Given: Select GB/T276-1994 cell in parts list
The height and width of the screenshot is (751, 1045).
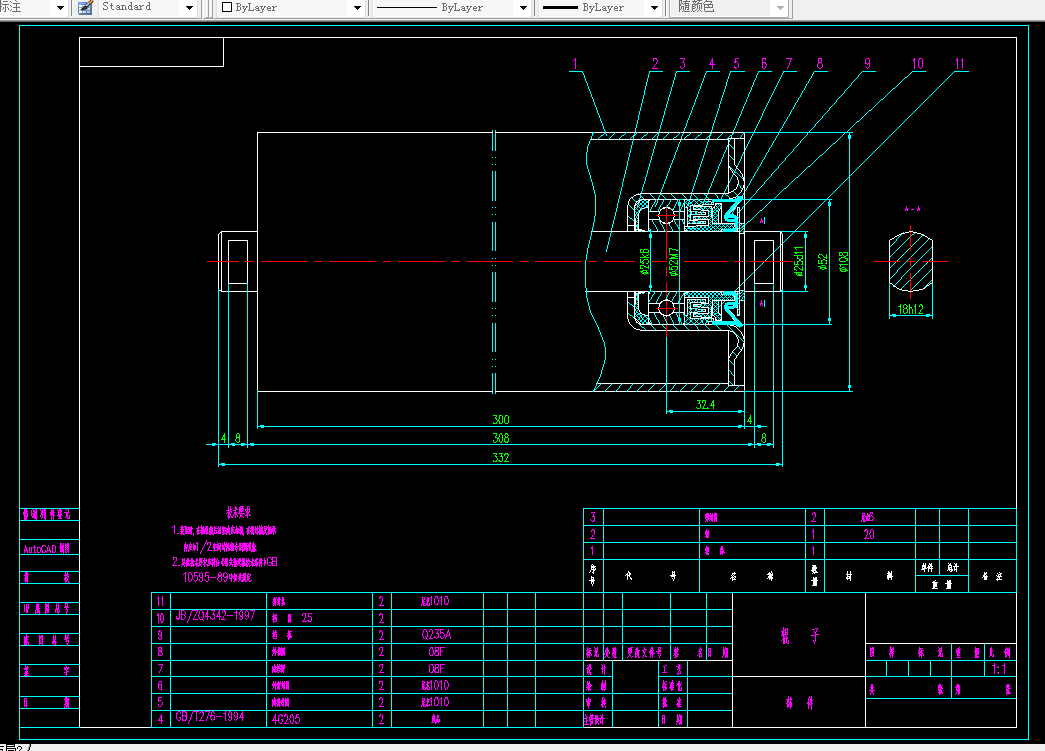Looking at the screenshot, I should (x=210, y=717).
